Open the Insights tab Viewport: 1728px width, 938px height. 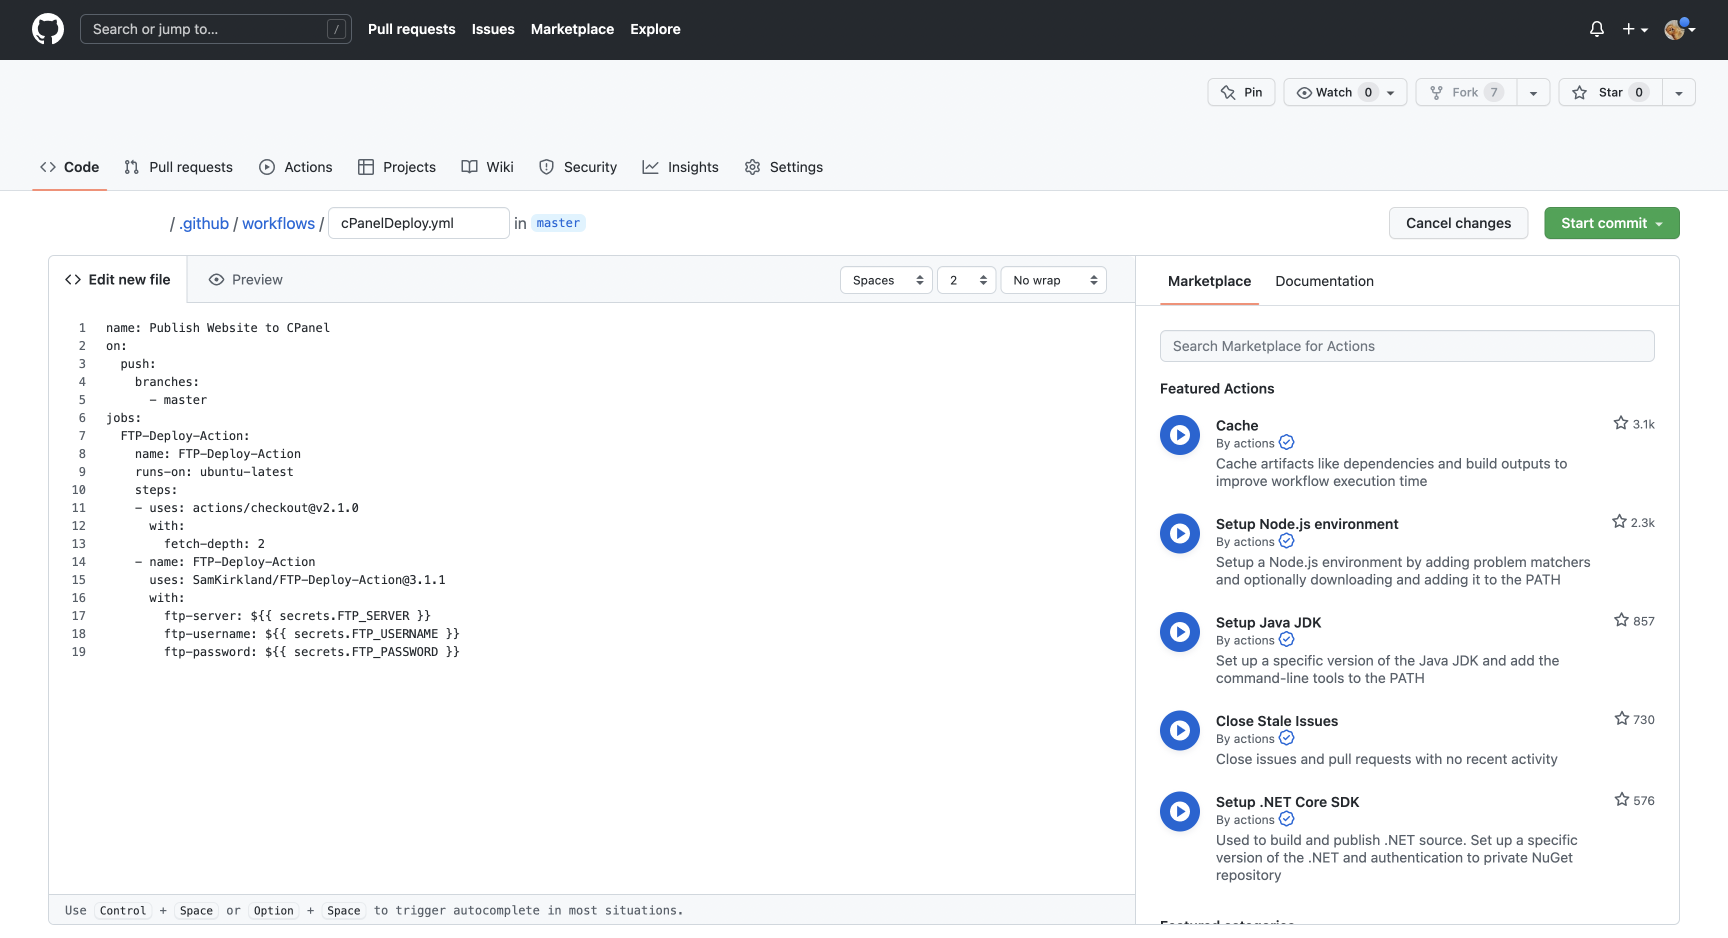[681, 167]
